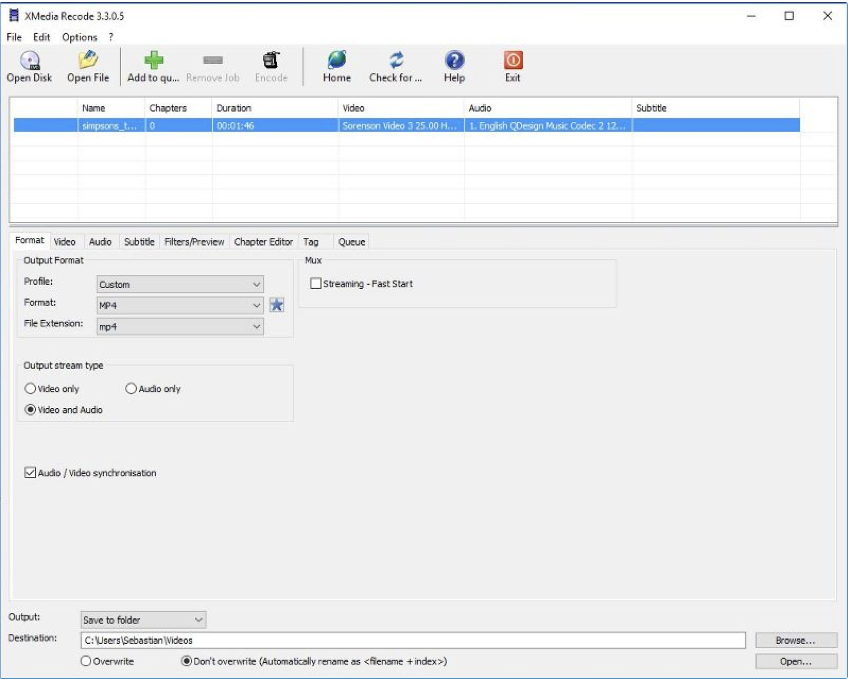Image resolution: width=850 pixels, height=680 pixels.
Task: Select the simpsons_t... file row name
Action: tap(111, 126)
